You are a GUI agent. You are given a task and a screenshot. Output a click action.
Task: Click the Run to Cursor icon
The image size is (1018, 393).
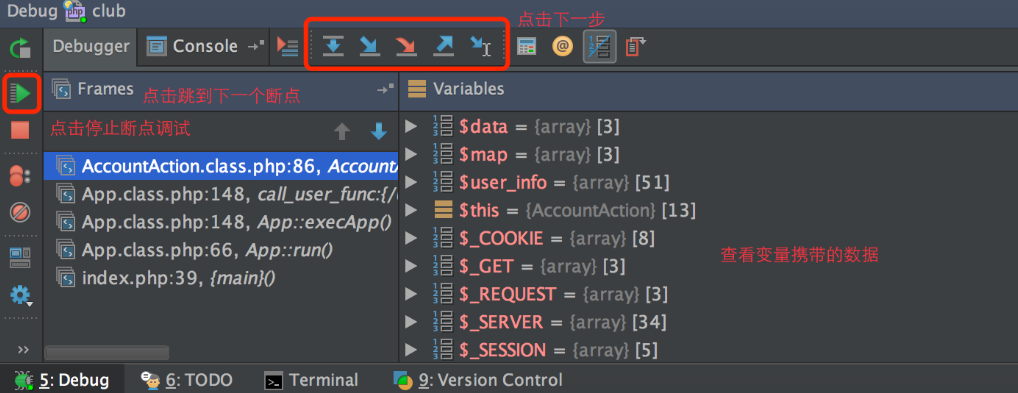click(x=480, y=46)
